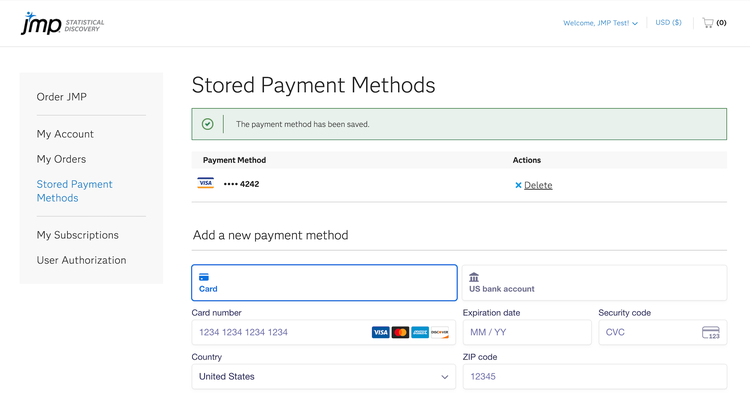Click the American Express brand icon
This screenshot has height=414, width=750.
click(420, 332)
